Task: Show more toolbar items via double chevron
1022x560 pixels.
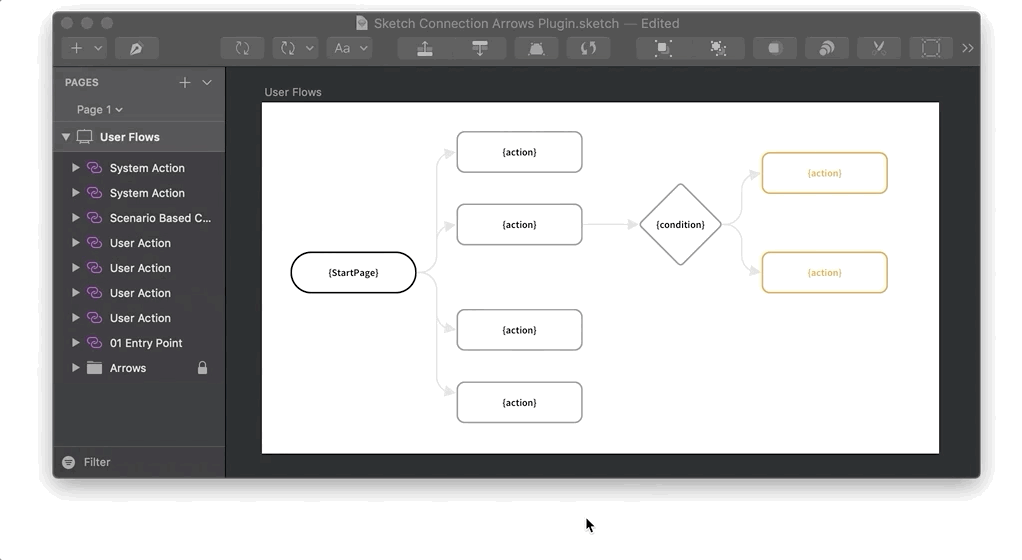Action: (968, 48)
